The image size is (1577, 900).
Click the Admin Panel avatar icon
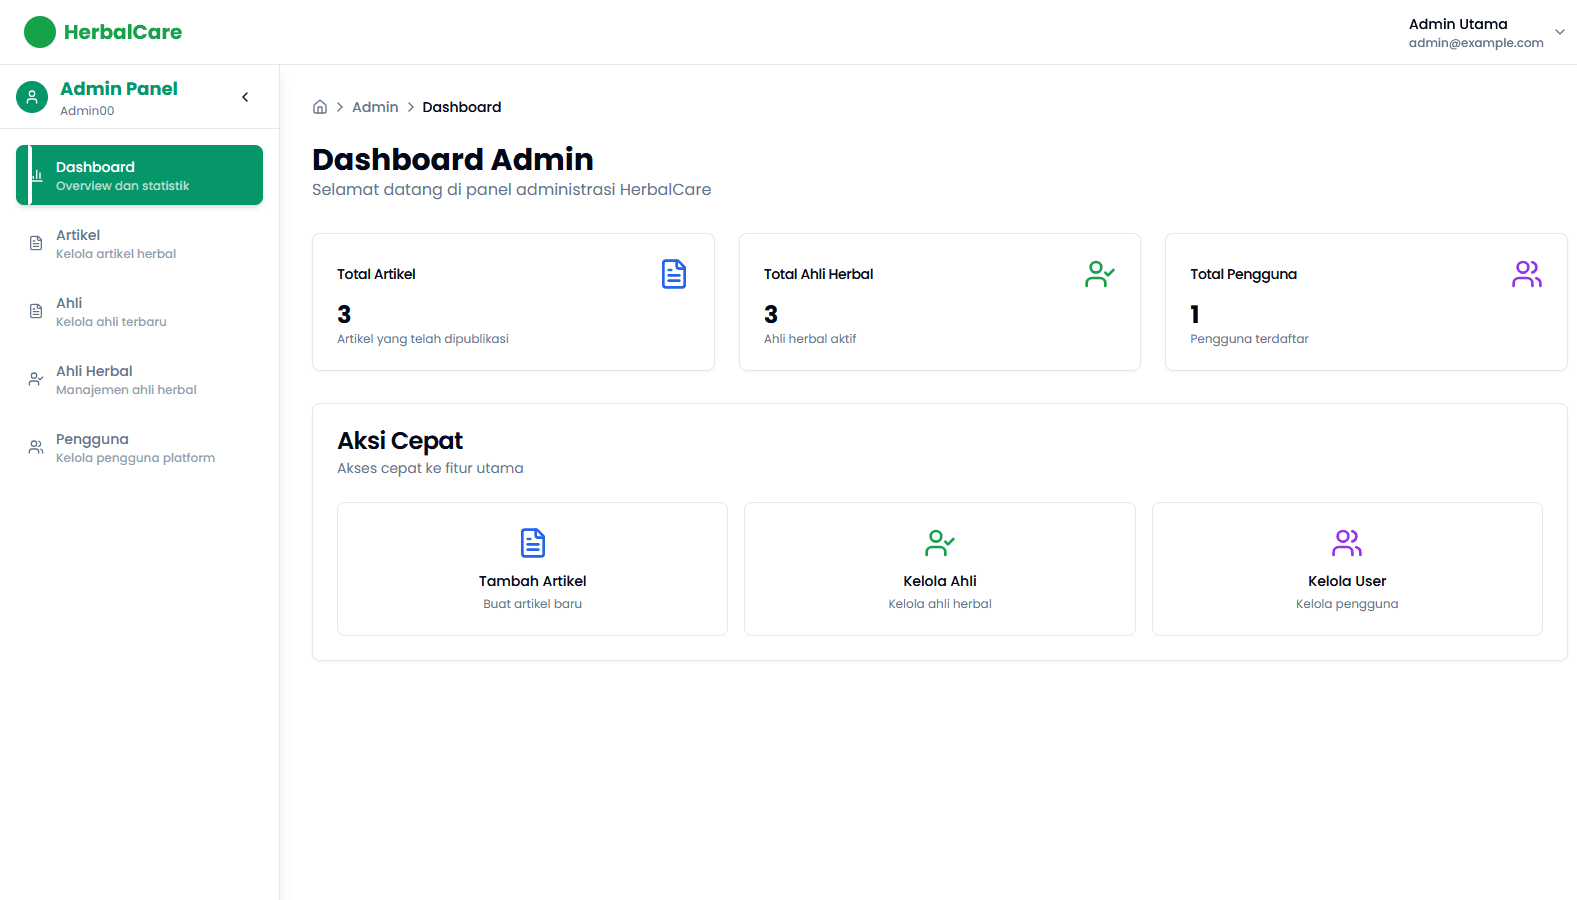(32, 97)
